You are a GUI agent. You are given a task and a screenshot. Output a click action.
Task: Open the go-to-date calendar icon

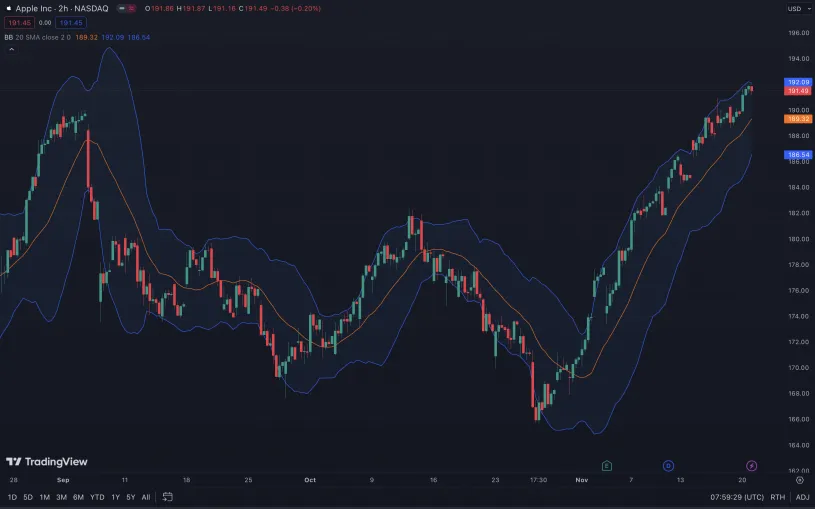coord(168,497)
